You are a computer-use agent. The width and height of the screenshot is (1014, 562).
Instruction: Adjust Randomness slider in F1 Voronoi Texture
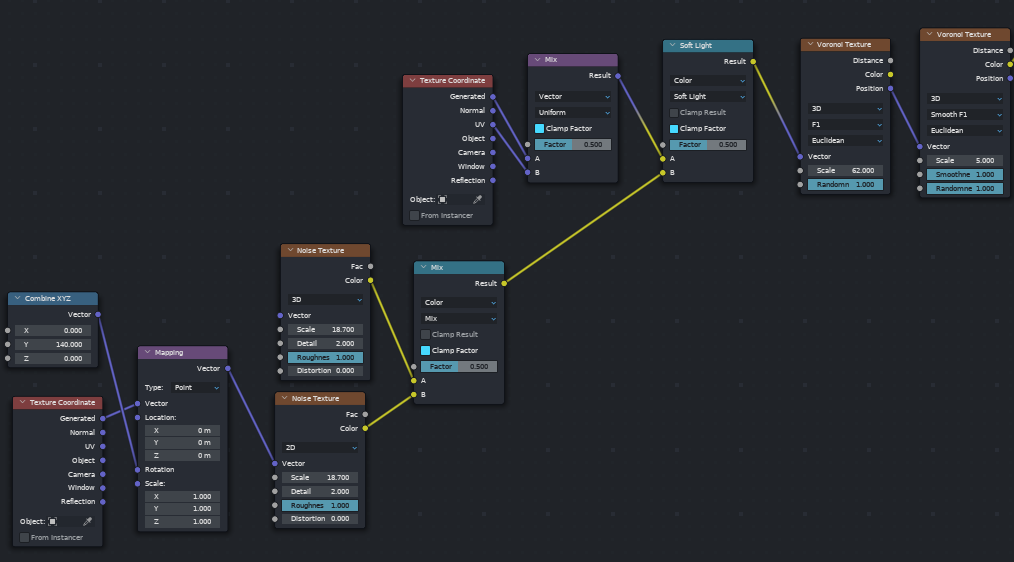845,185
